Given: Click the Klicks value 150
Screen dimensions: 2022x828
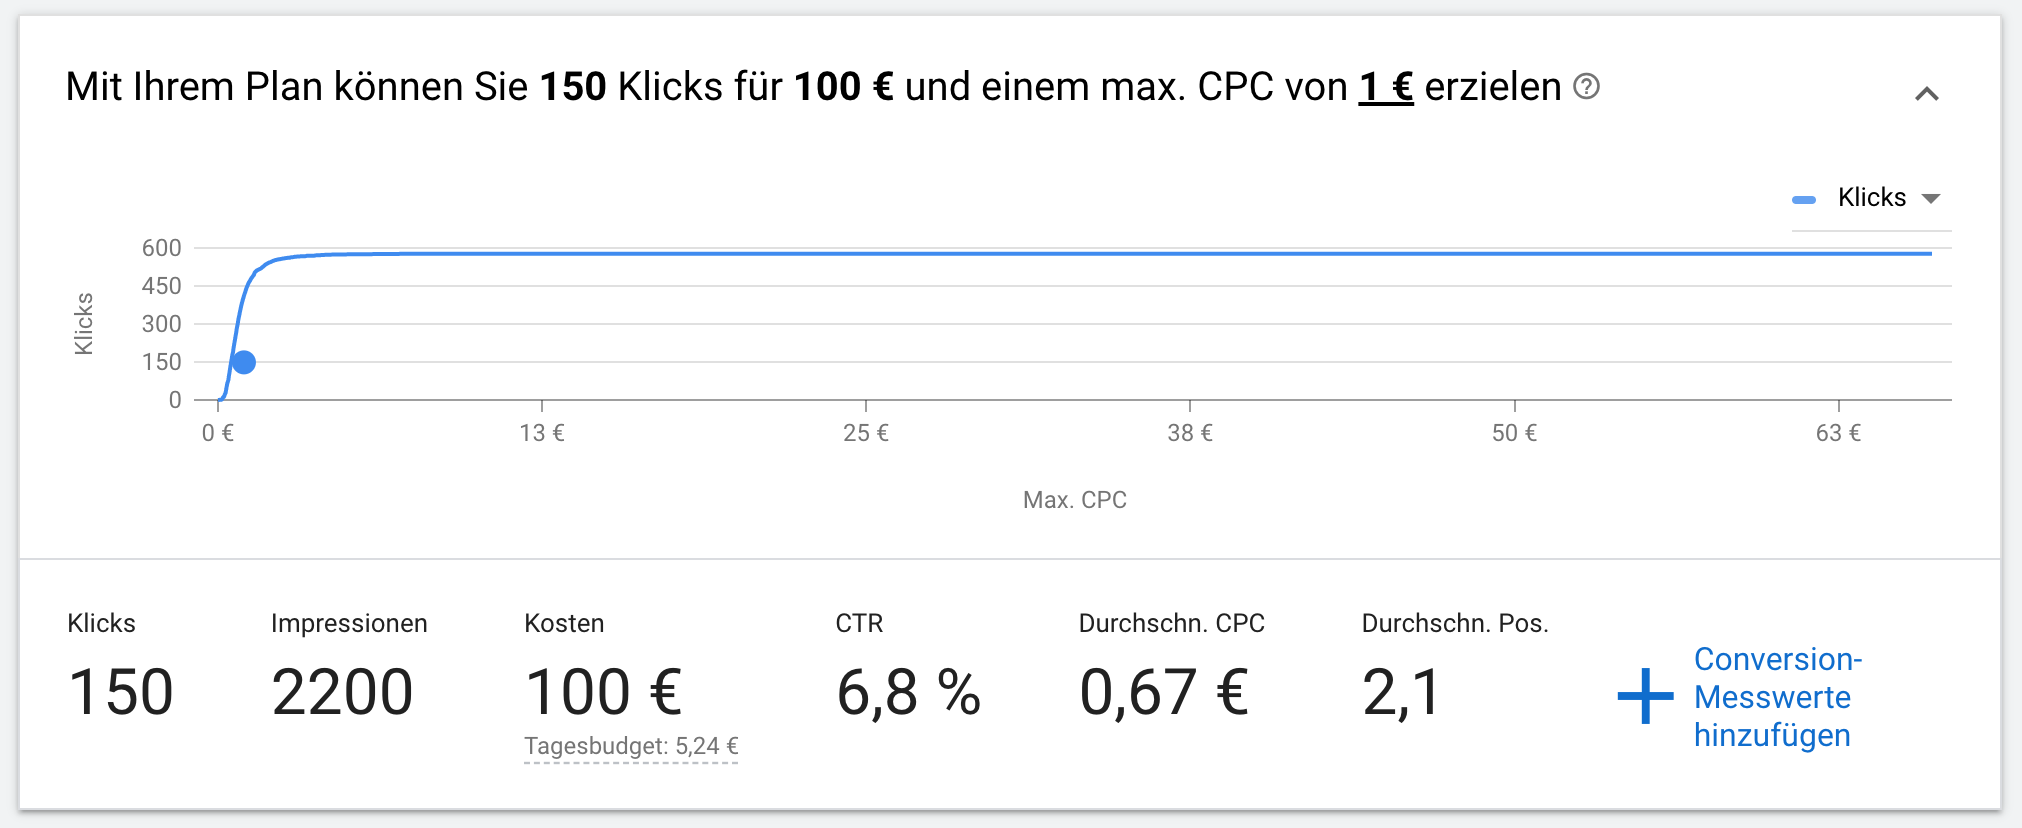Looking at the screenshot, I should point(121,692).
